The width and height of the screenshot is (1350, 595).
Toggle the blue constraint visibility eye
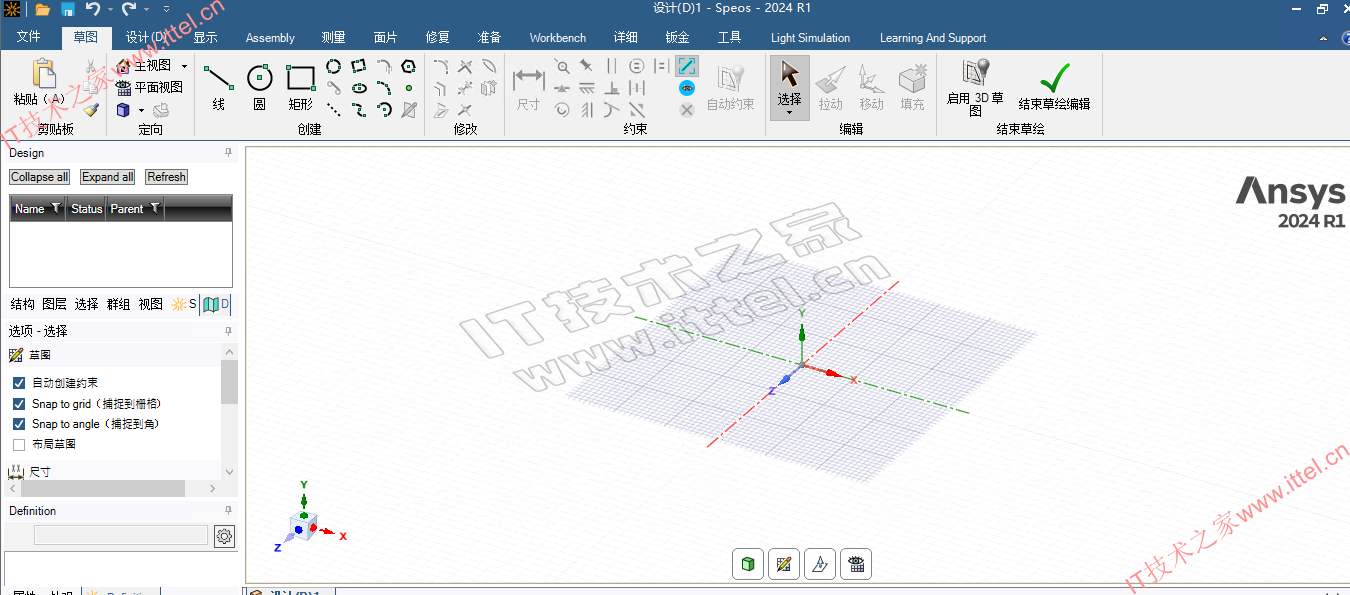687,88
